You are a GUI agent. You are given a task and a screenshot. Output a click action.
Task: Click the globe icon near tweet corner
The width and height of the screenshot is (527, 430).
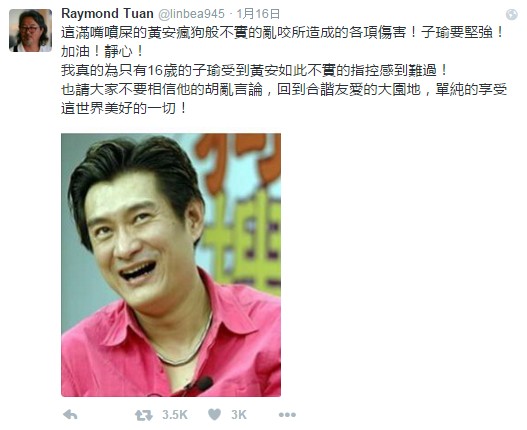click(511, 14)
